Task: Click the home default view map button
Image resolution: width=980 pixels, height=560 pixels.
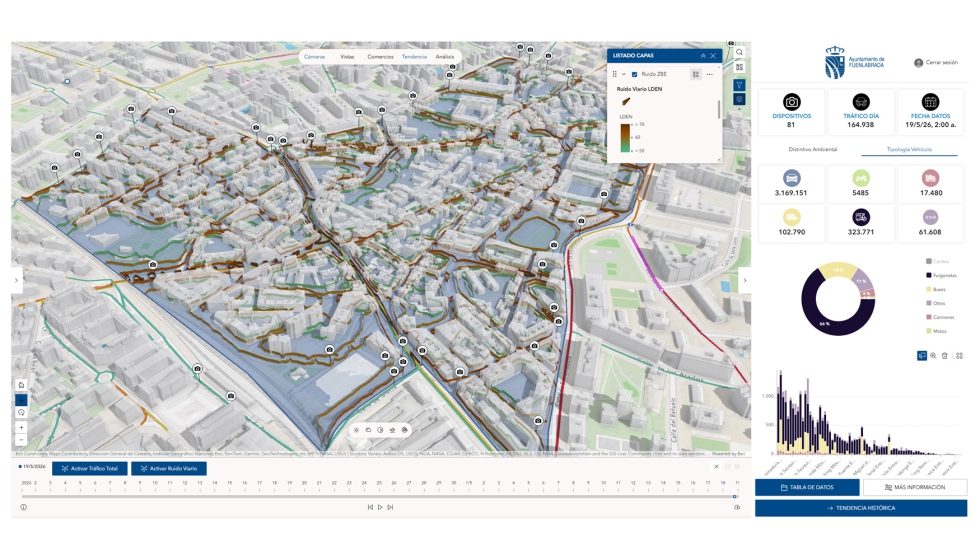Action: pyautogui.click(x=21, y=386)
